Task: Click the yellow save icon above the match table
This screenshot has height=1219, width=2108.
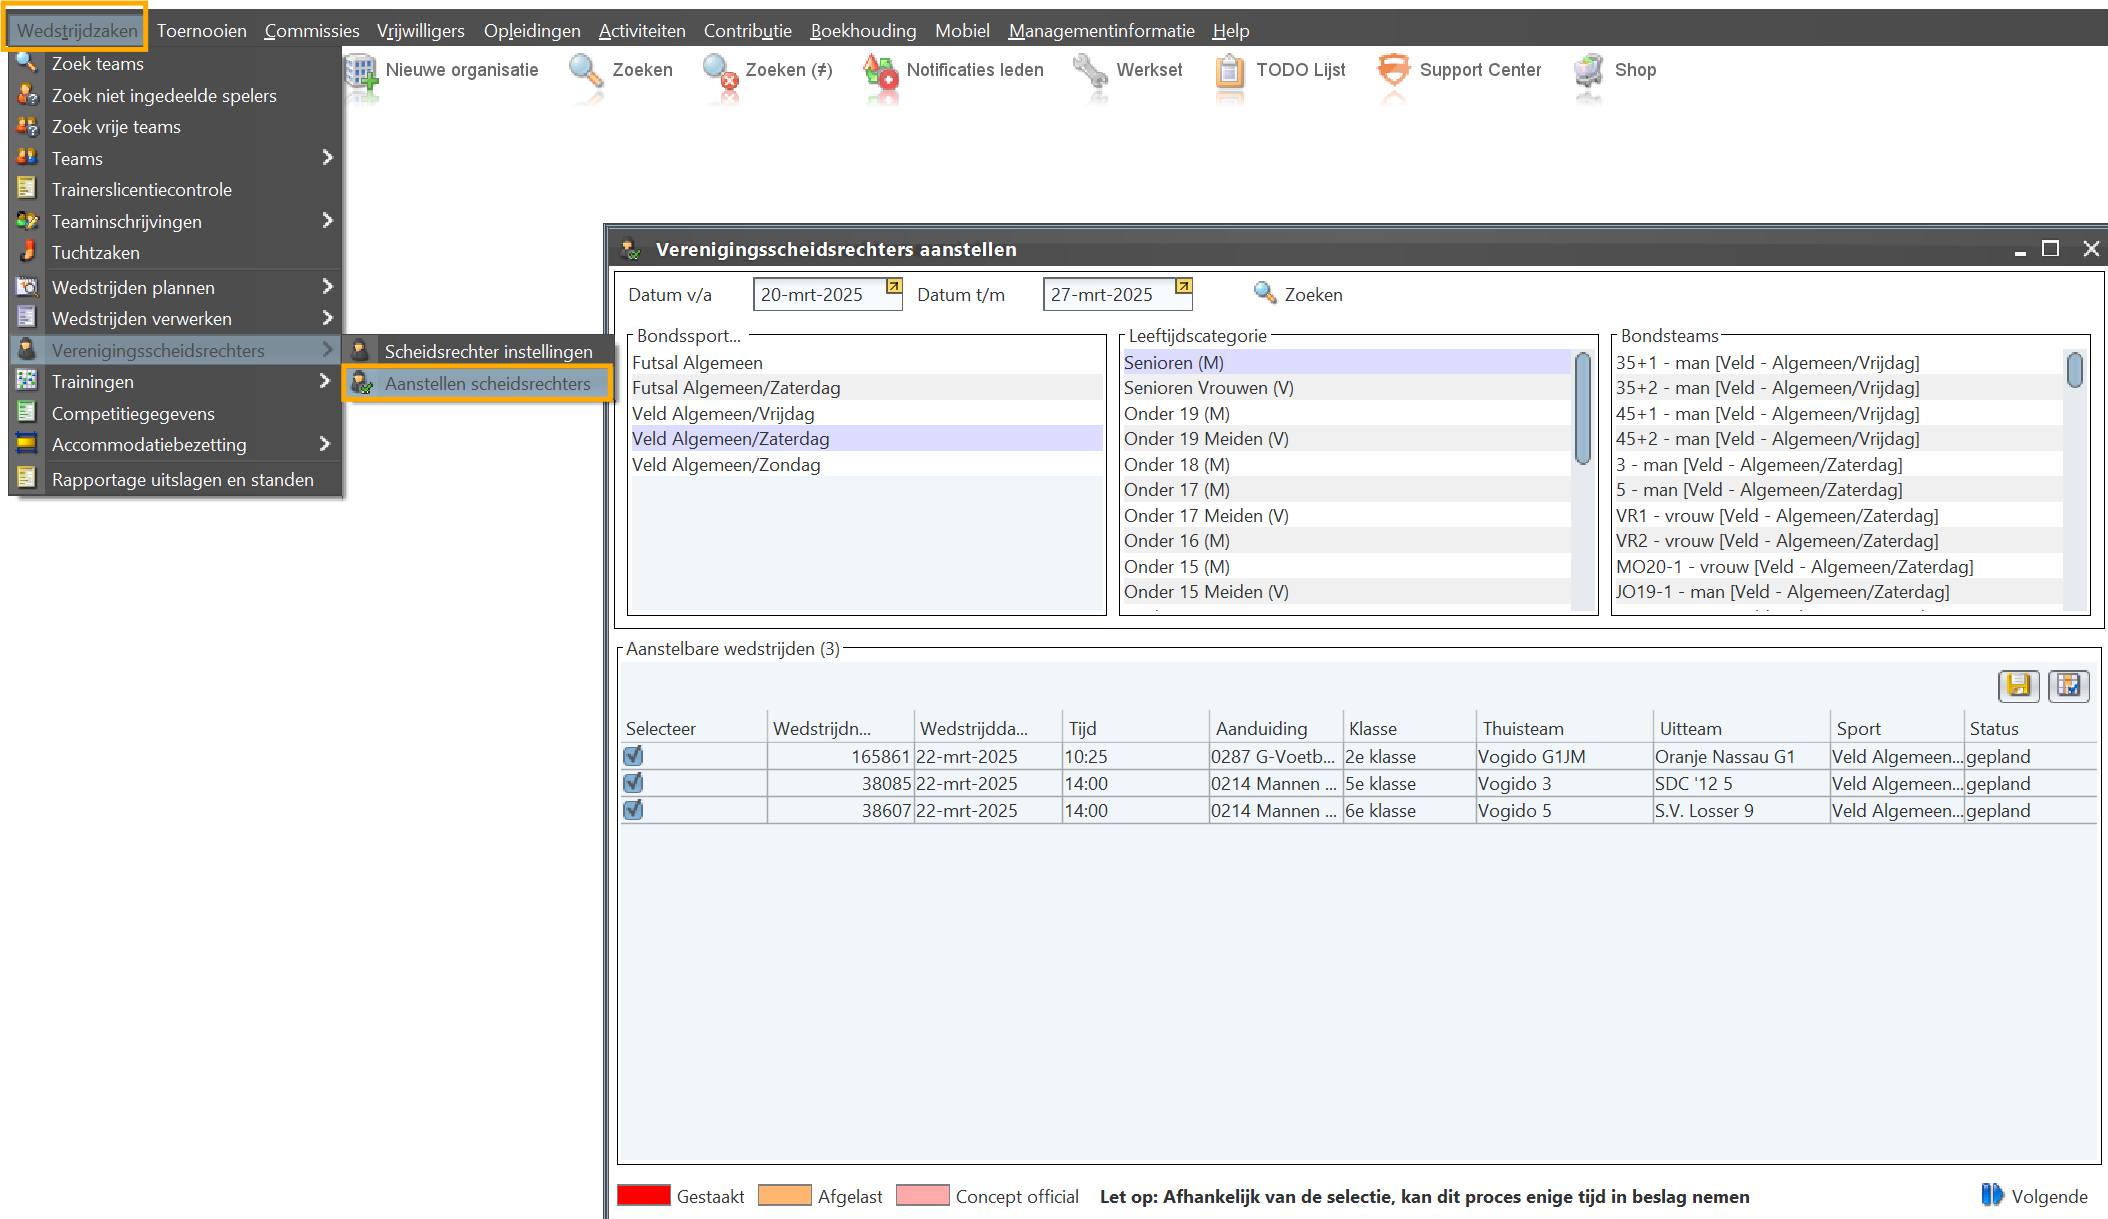Action: point(2018,685)
